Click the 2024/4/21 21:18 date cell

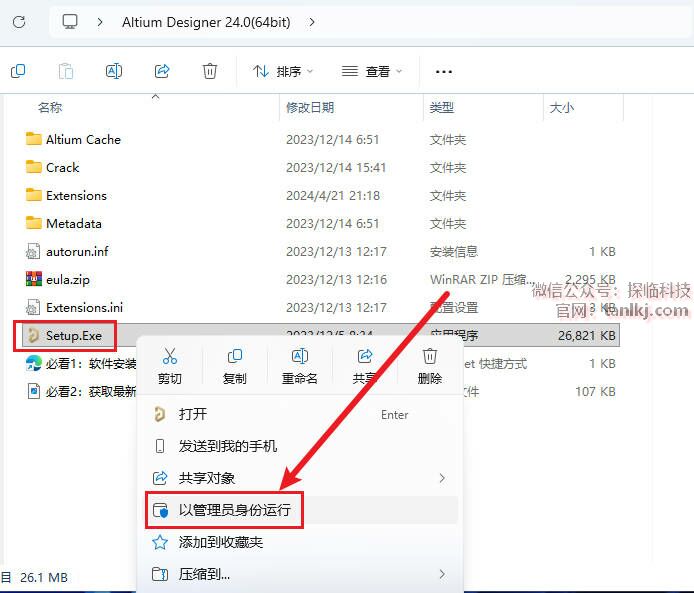click(x=333, y=196)
